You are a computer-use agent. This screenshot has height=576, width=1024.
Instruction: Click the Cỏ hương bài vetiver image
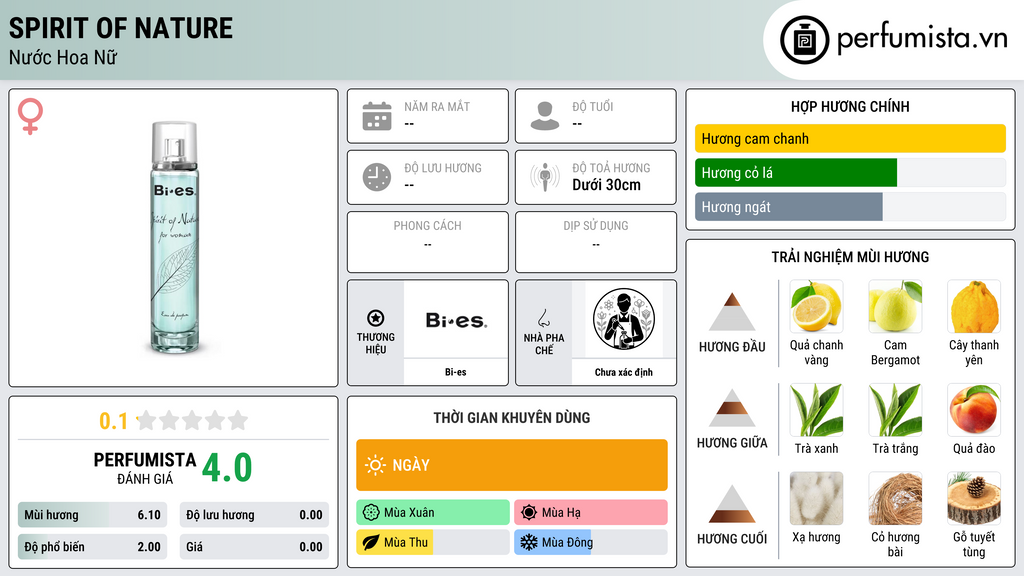[x=895, y=498]
